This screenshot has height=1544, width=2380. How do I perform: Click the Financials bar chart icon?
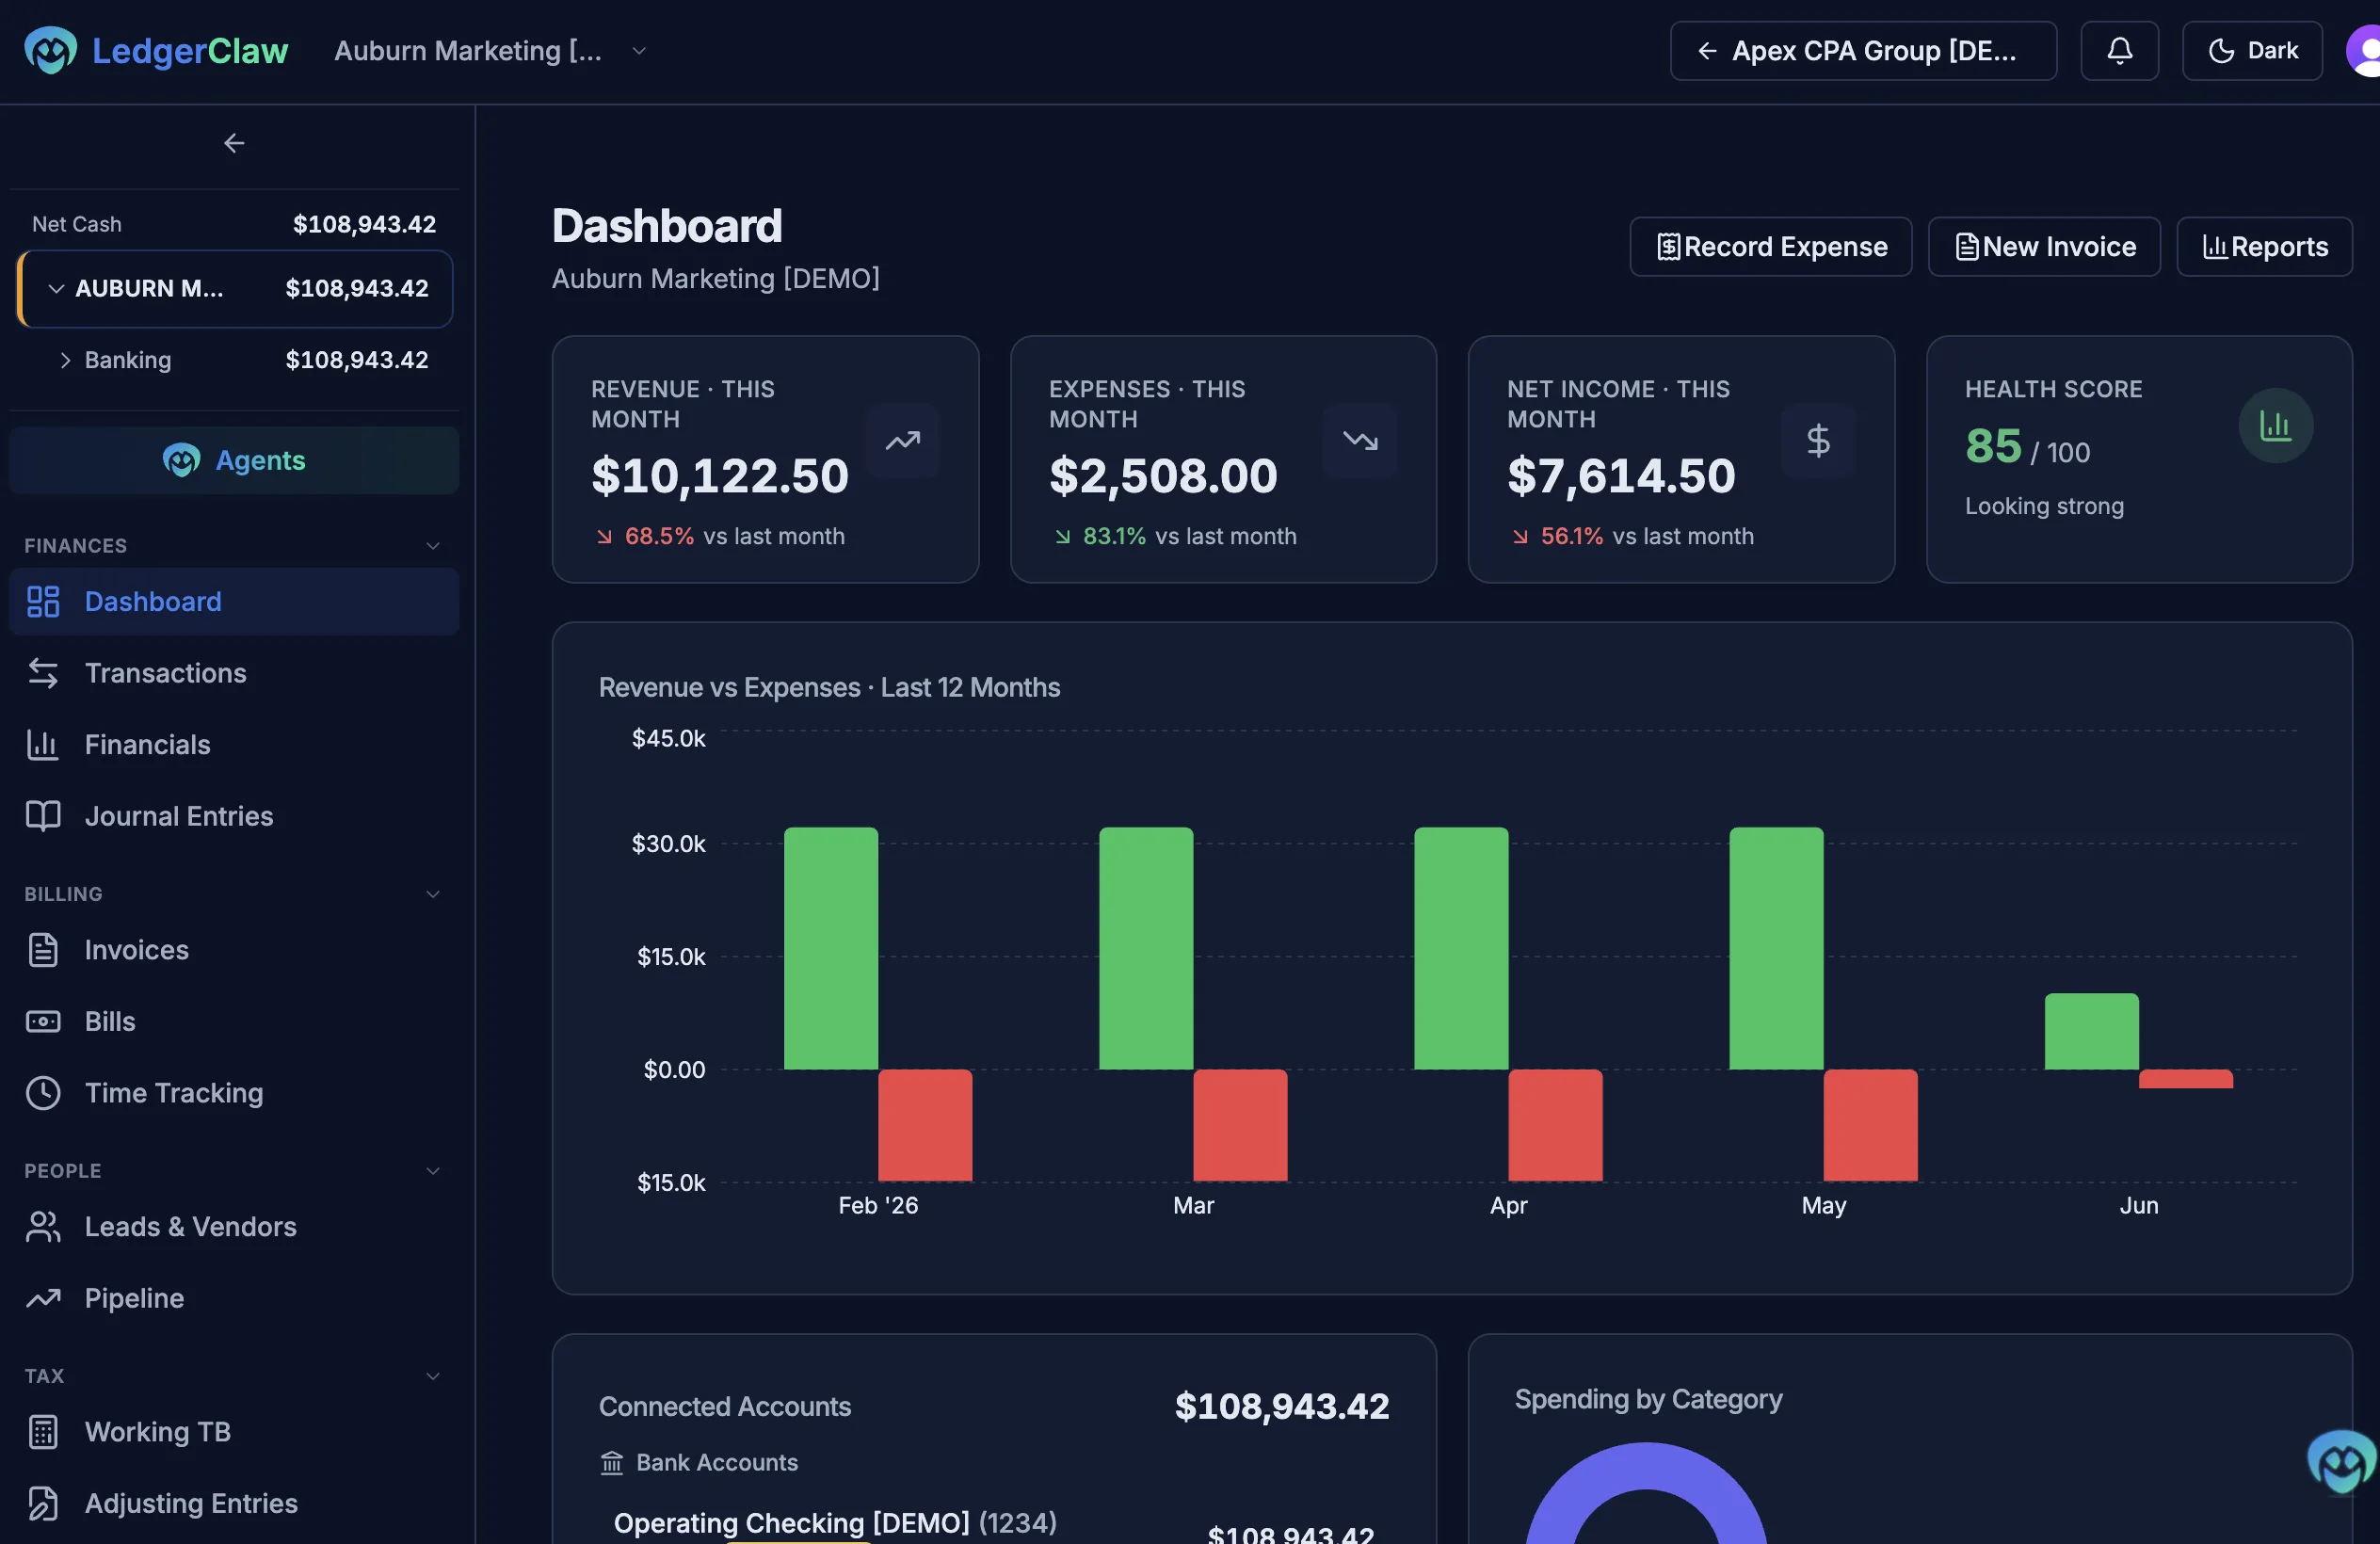pyautogui.click(x=43, y=745)
